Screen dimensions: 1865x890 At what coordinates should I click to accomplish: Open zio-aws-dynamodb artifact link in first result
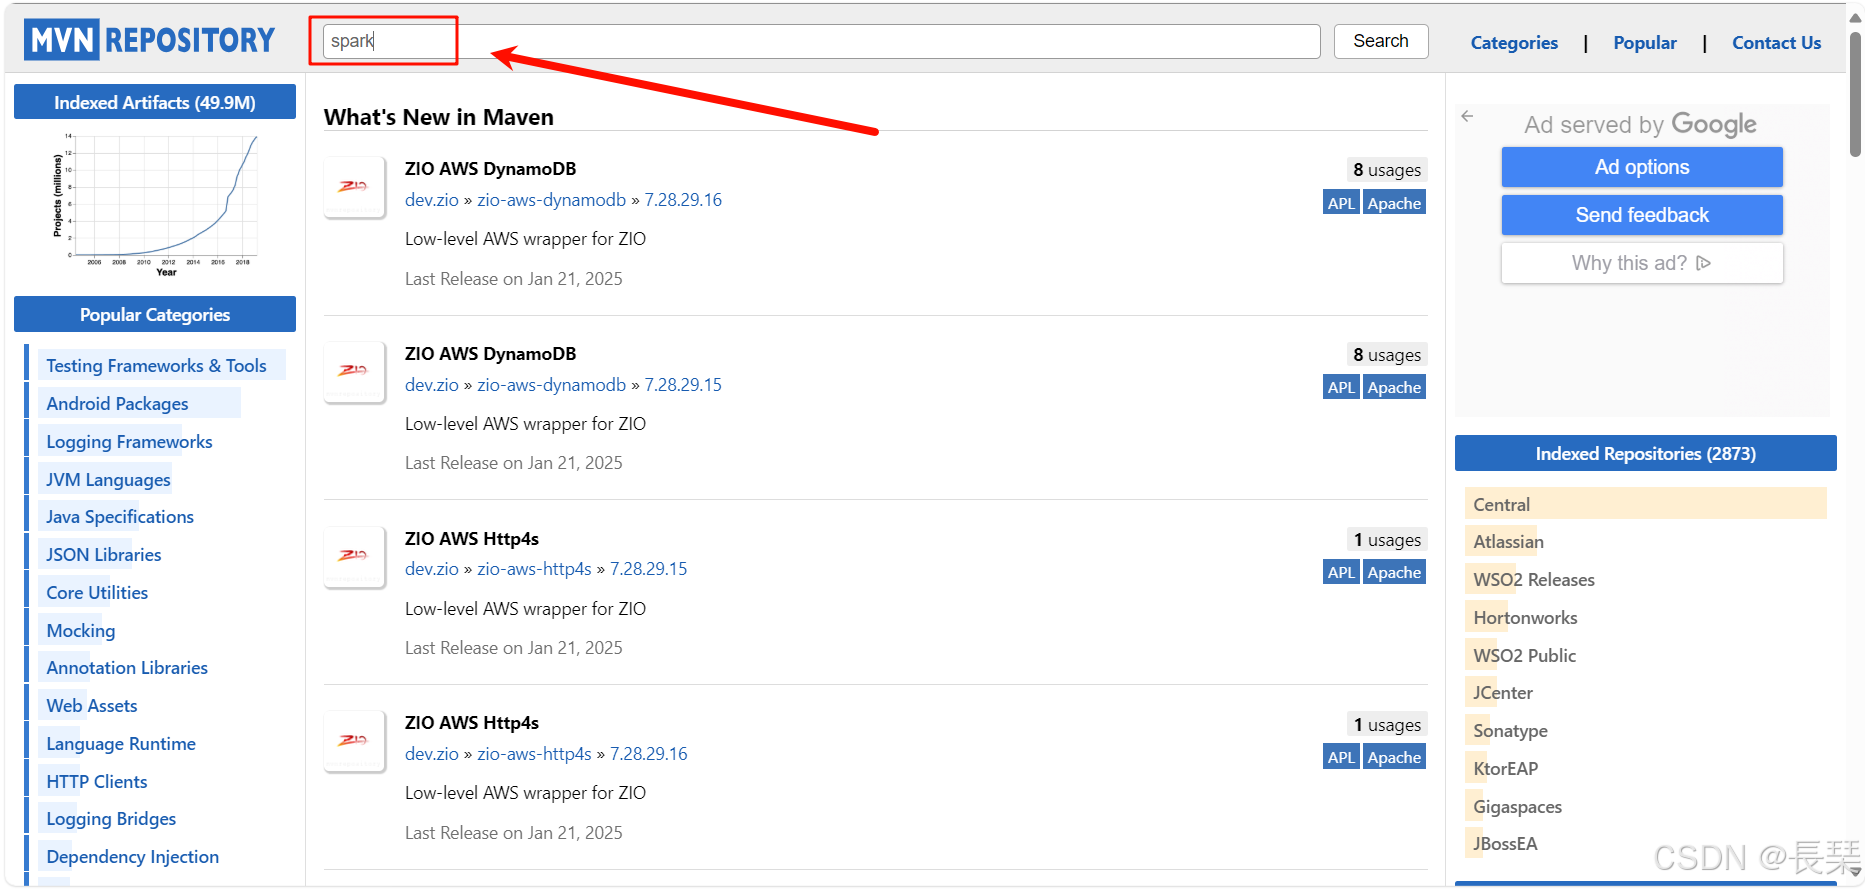(x=551, y=200)
